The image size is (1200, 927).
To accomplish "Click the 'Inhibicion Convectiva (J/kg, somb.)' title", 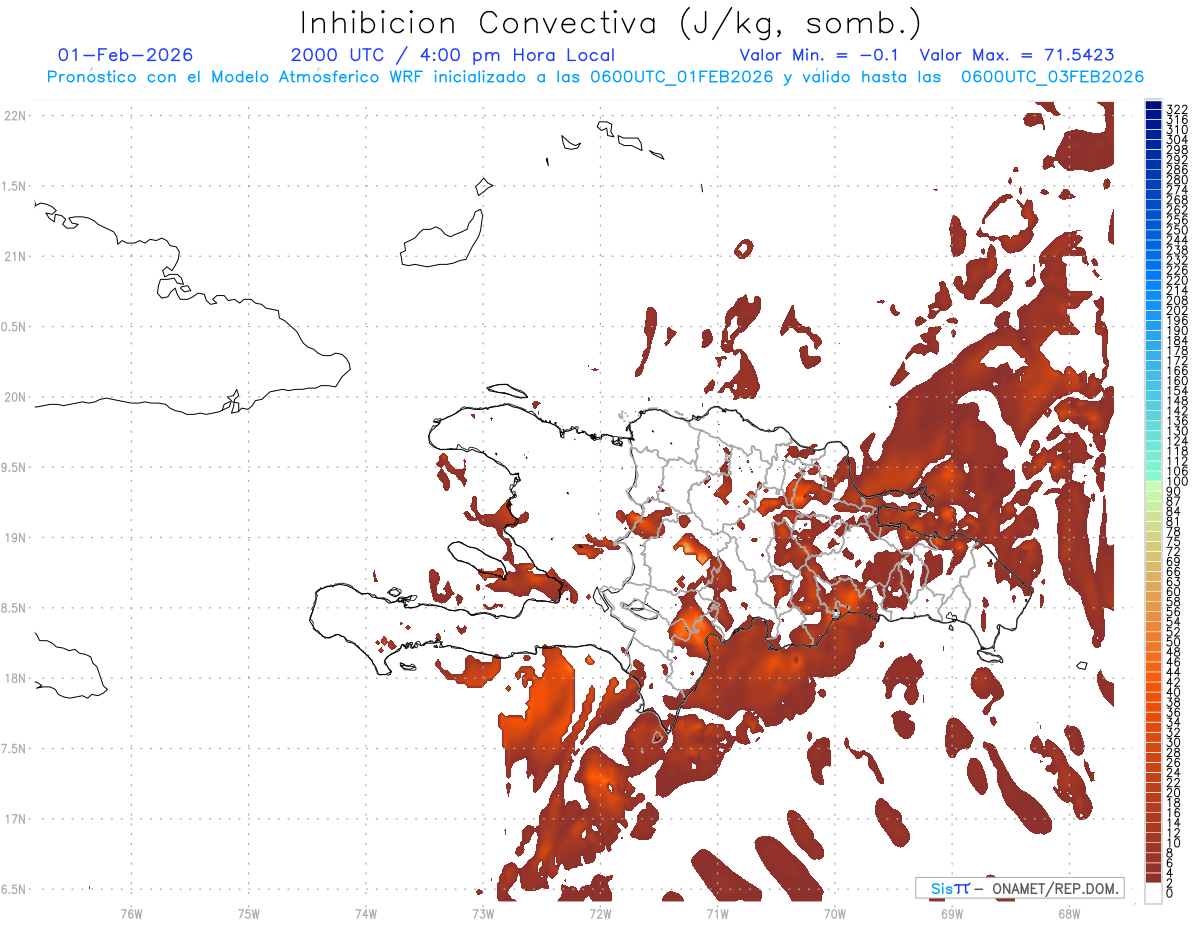I will tap(611, 22).
